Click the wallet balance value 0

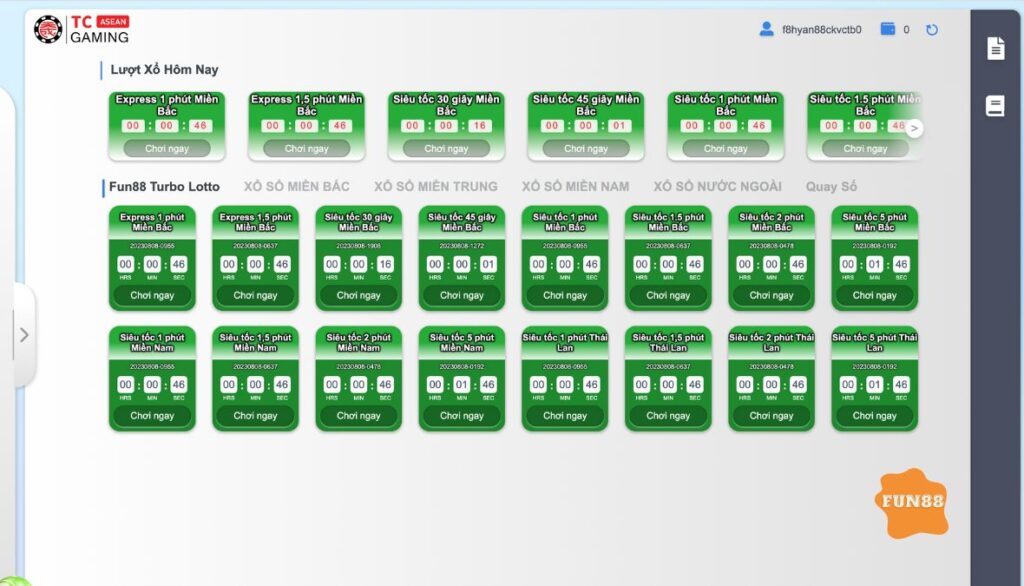pyautogui.click(x=906, y=29)
